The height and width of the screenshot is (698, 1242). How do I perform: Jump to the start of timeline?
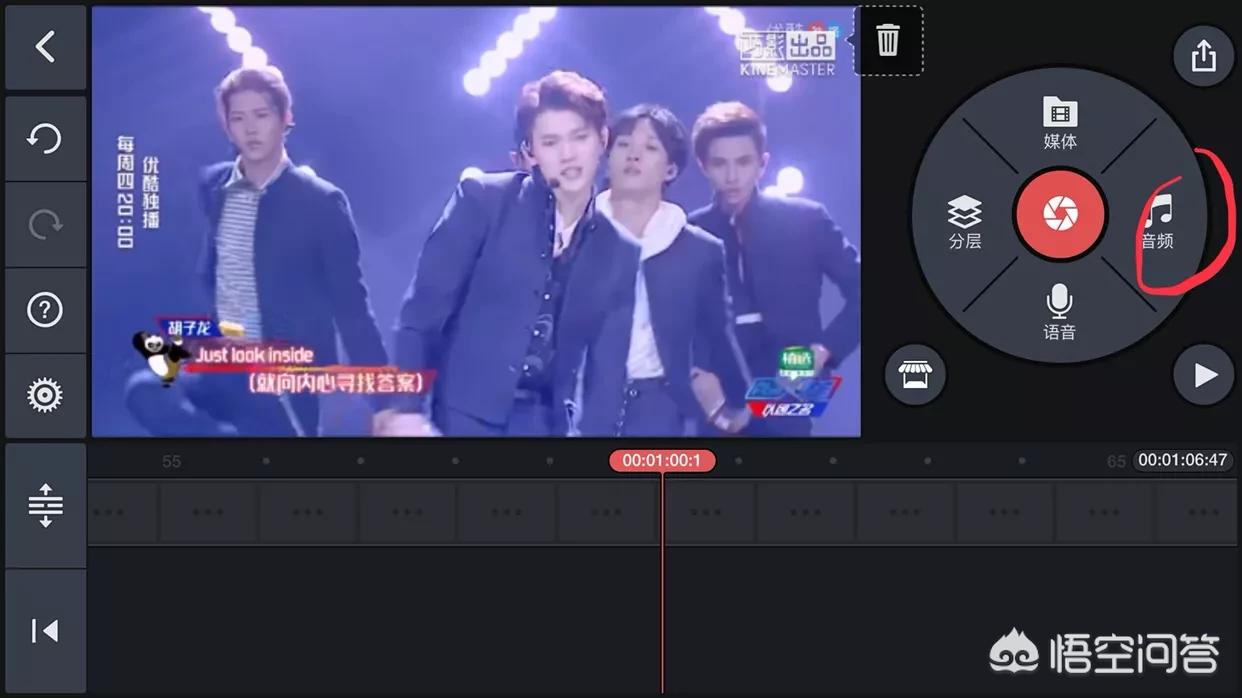(45, 631)
